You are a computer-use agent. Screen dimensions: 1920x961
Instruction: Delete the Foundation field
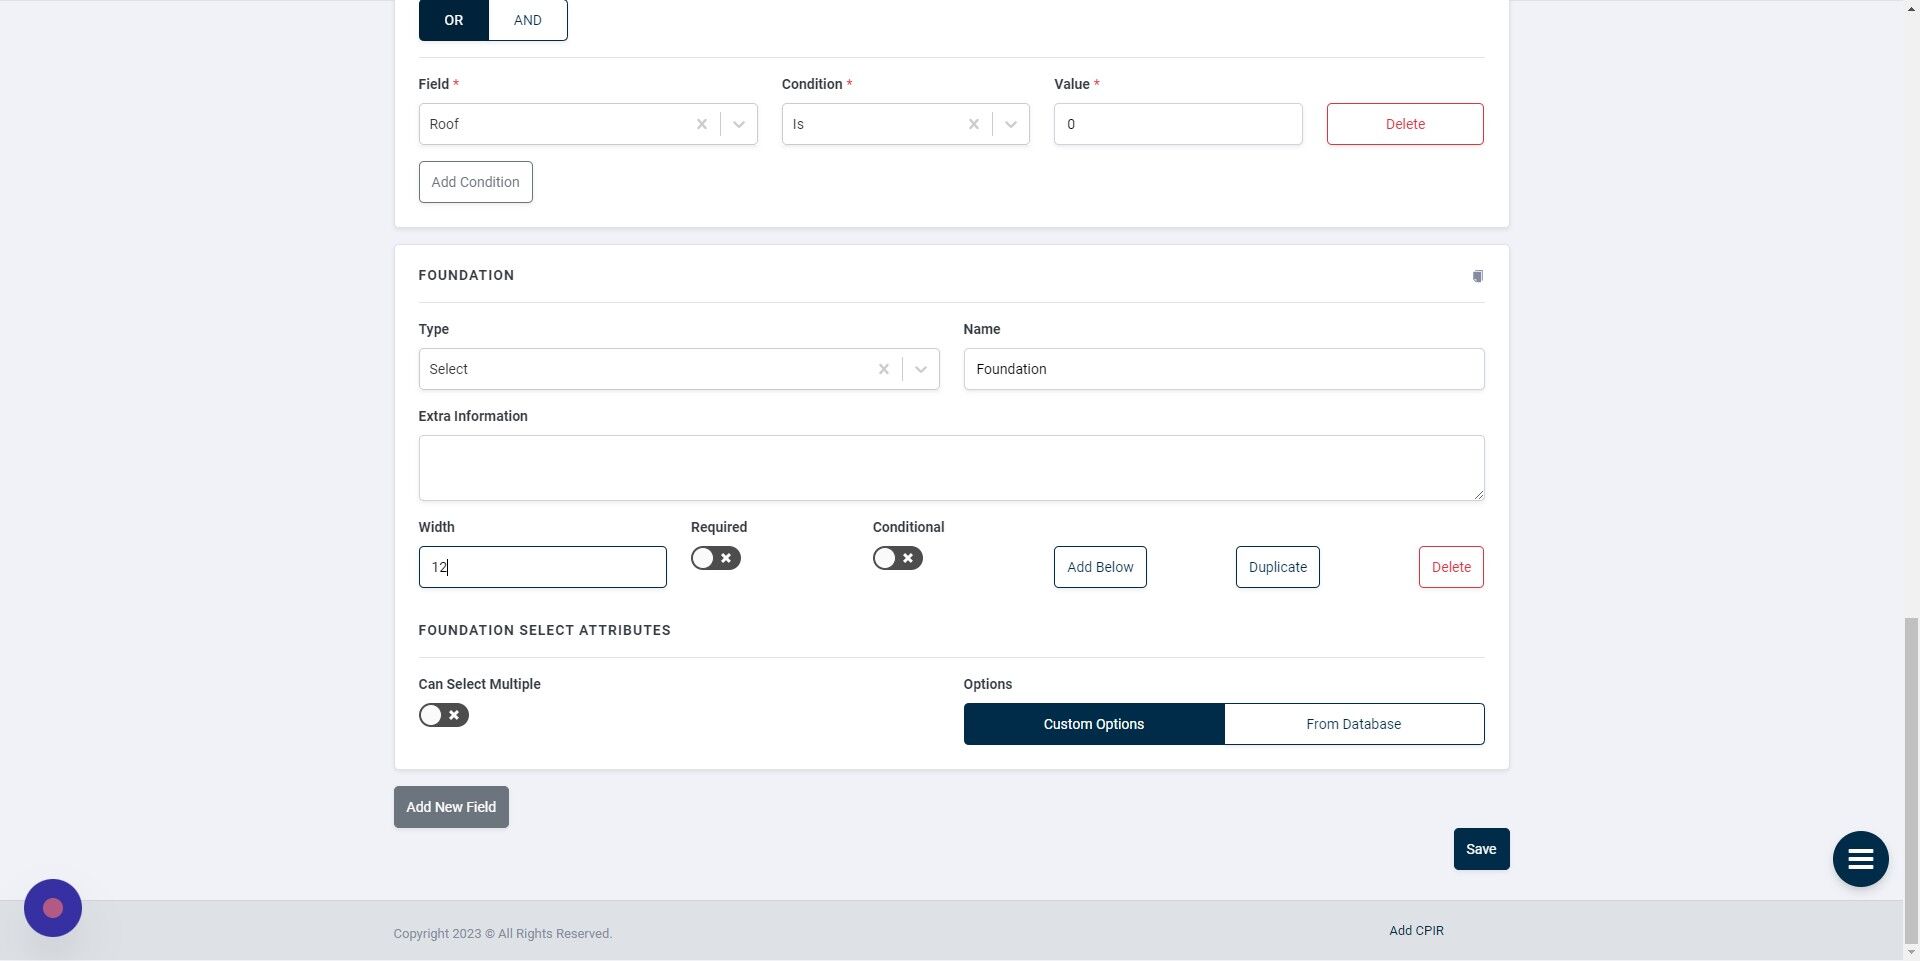[1451, 567]
